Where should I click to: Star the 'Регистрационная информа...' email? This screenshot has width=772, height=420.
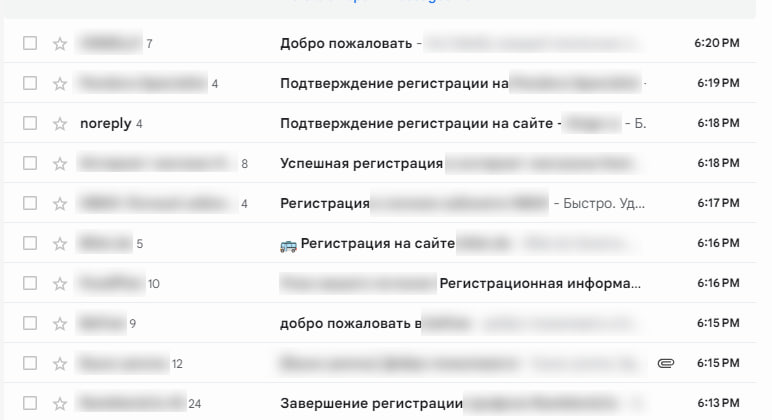[x=60, y=284]
